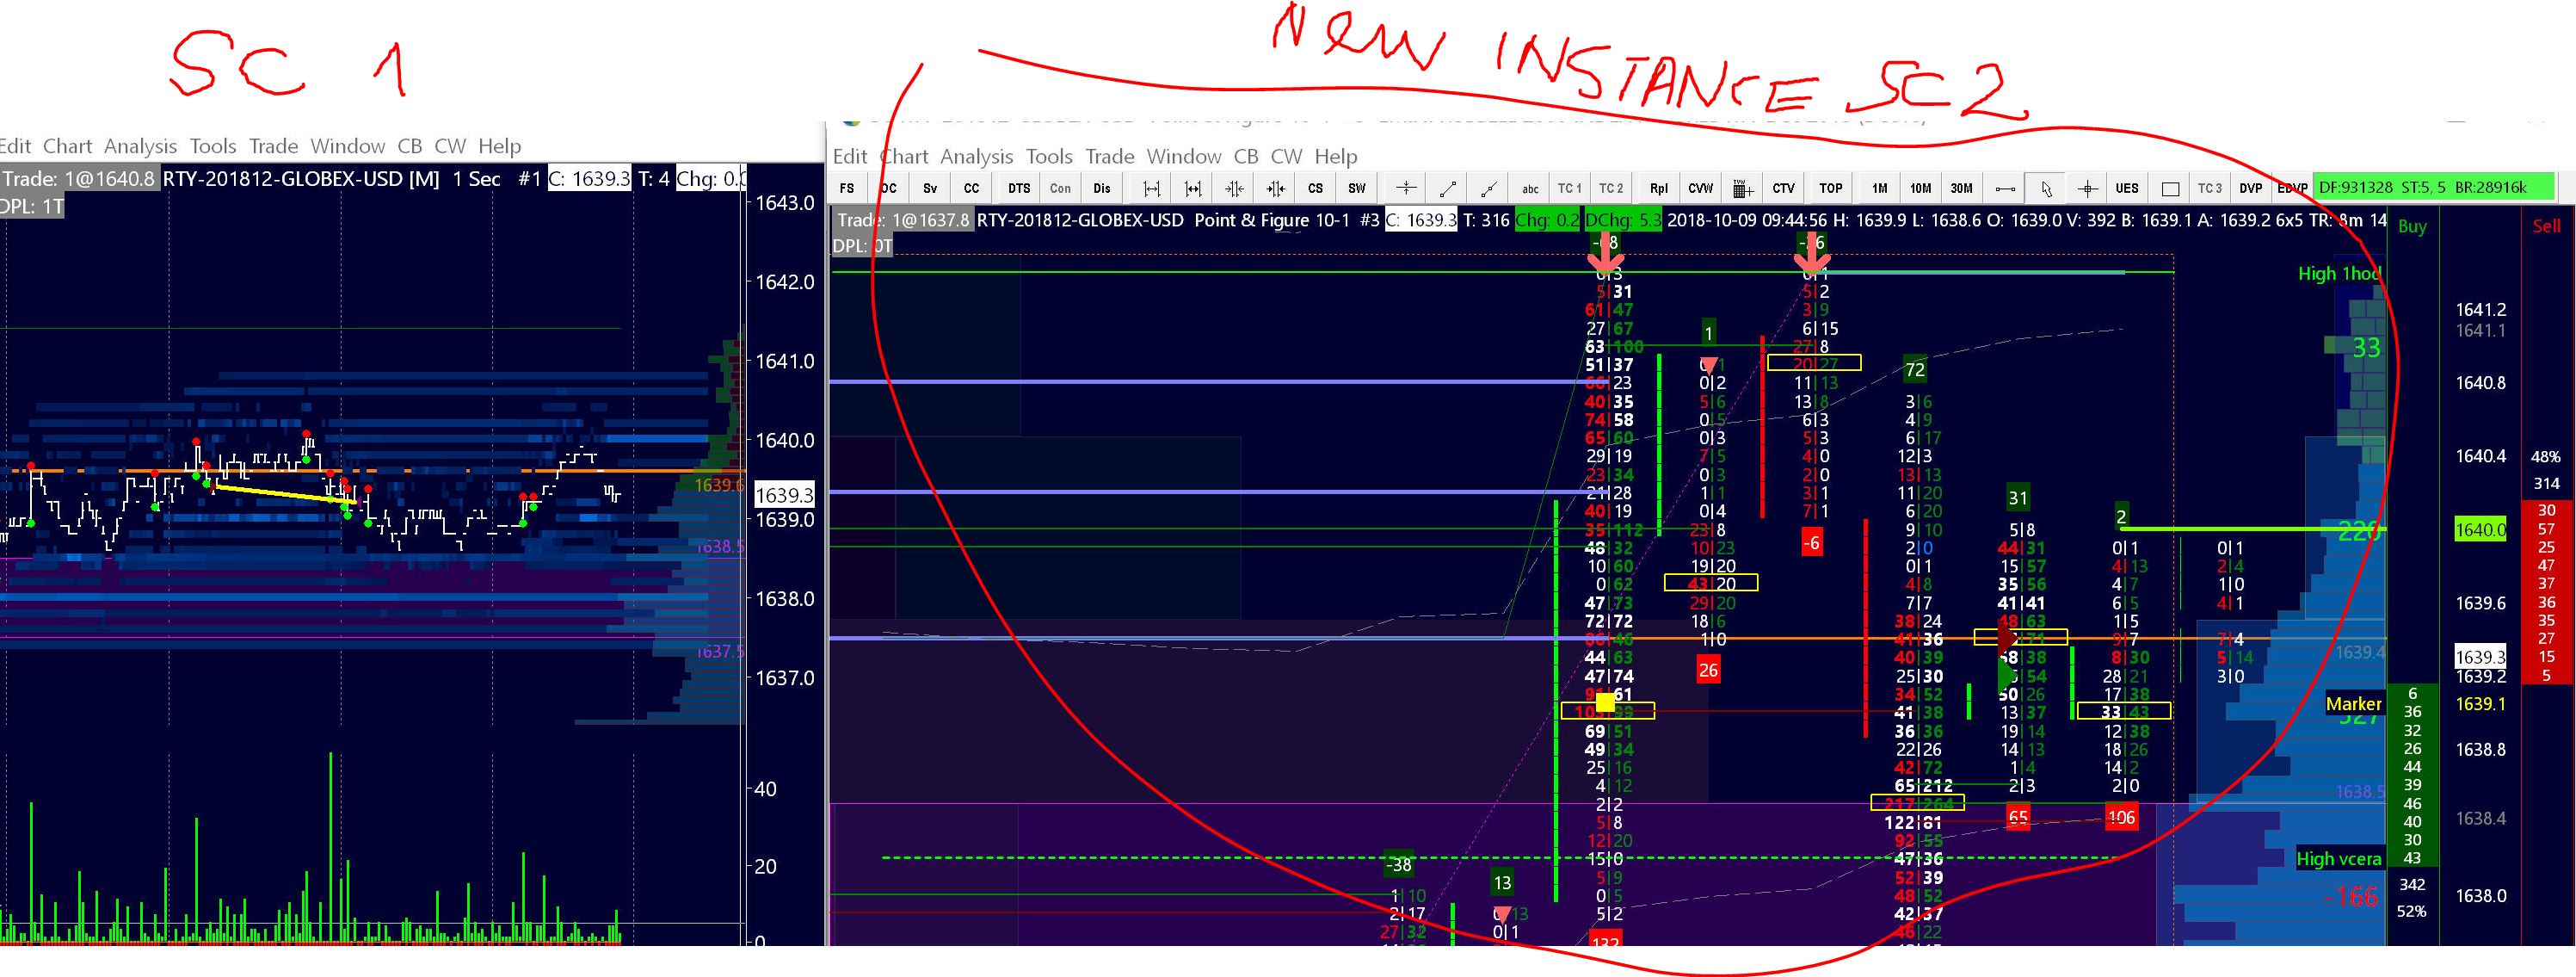Select the abc text drawing tool

pyautogui.click(x=1530, y=188)
